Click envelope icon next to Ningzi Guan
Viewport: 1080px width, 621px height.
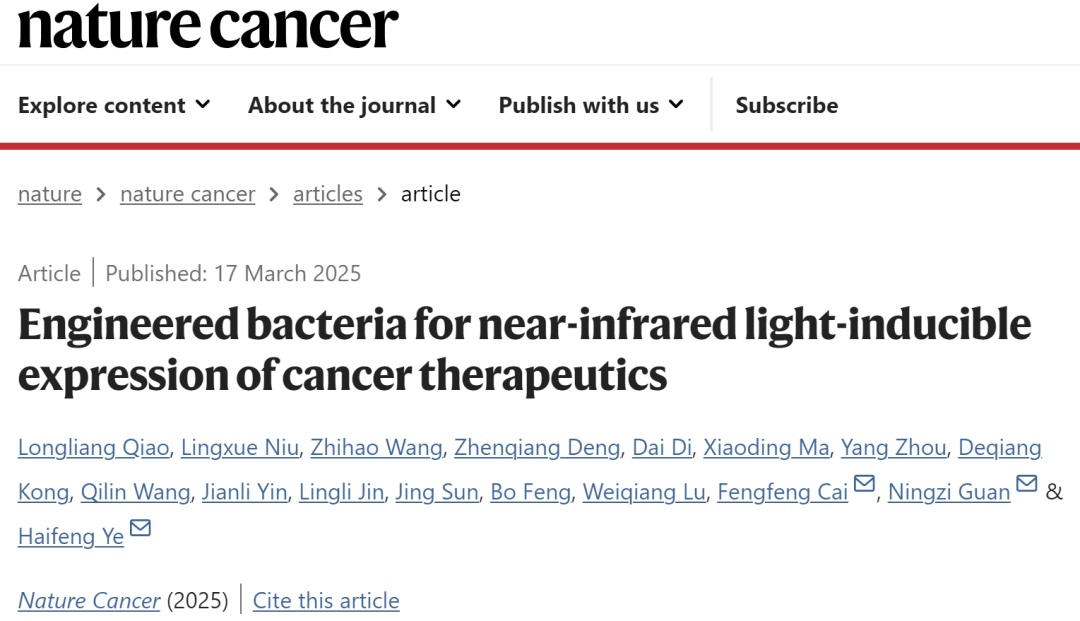[x=1027, y=485]
